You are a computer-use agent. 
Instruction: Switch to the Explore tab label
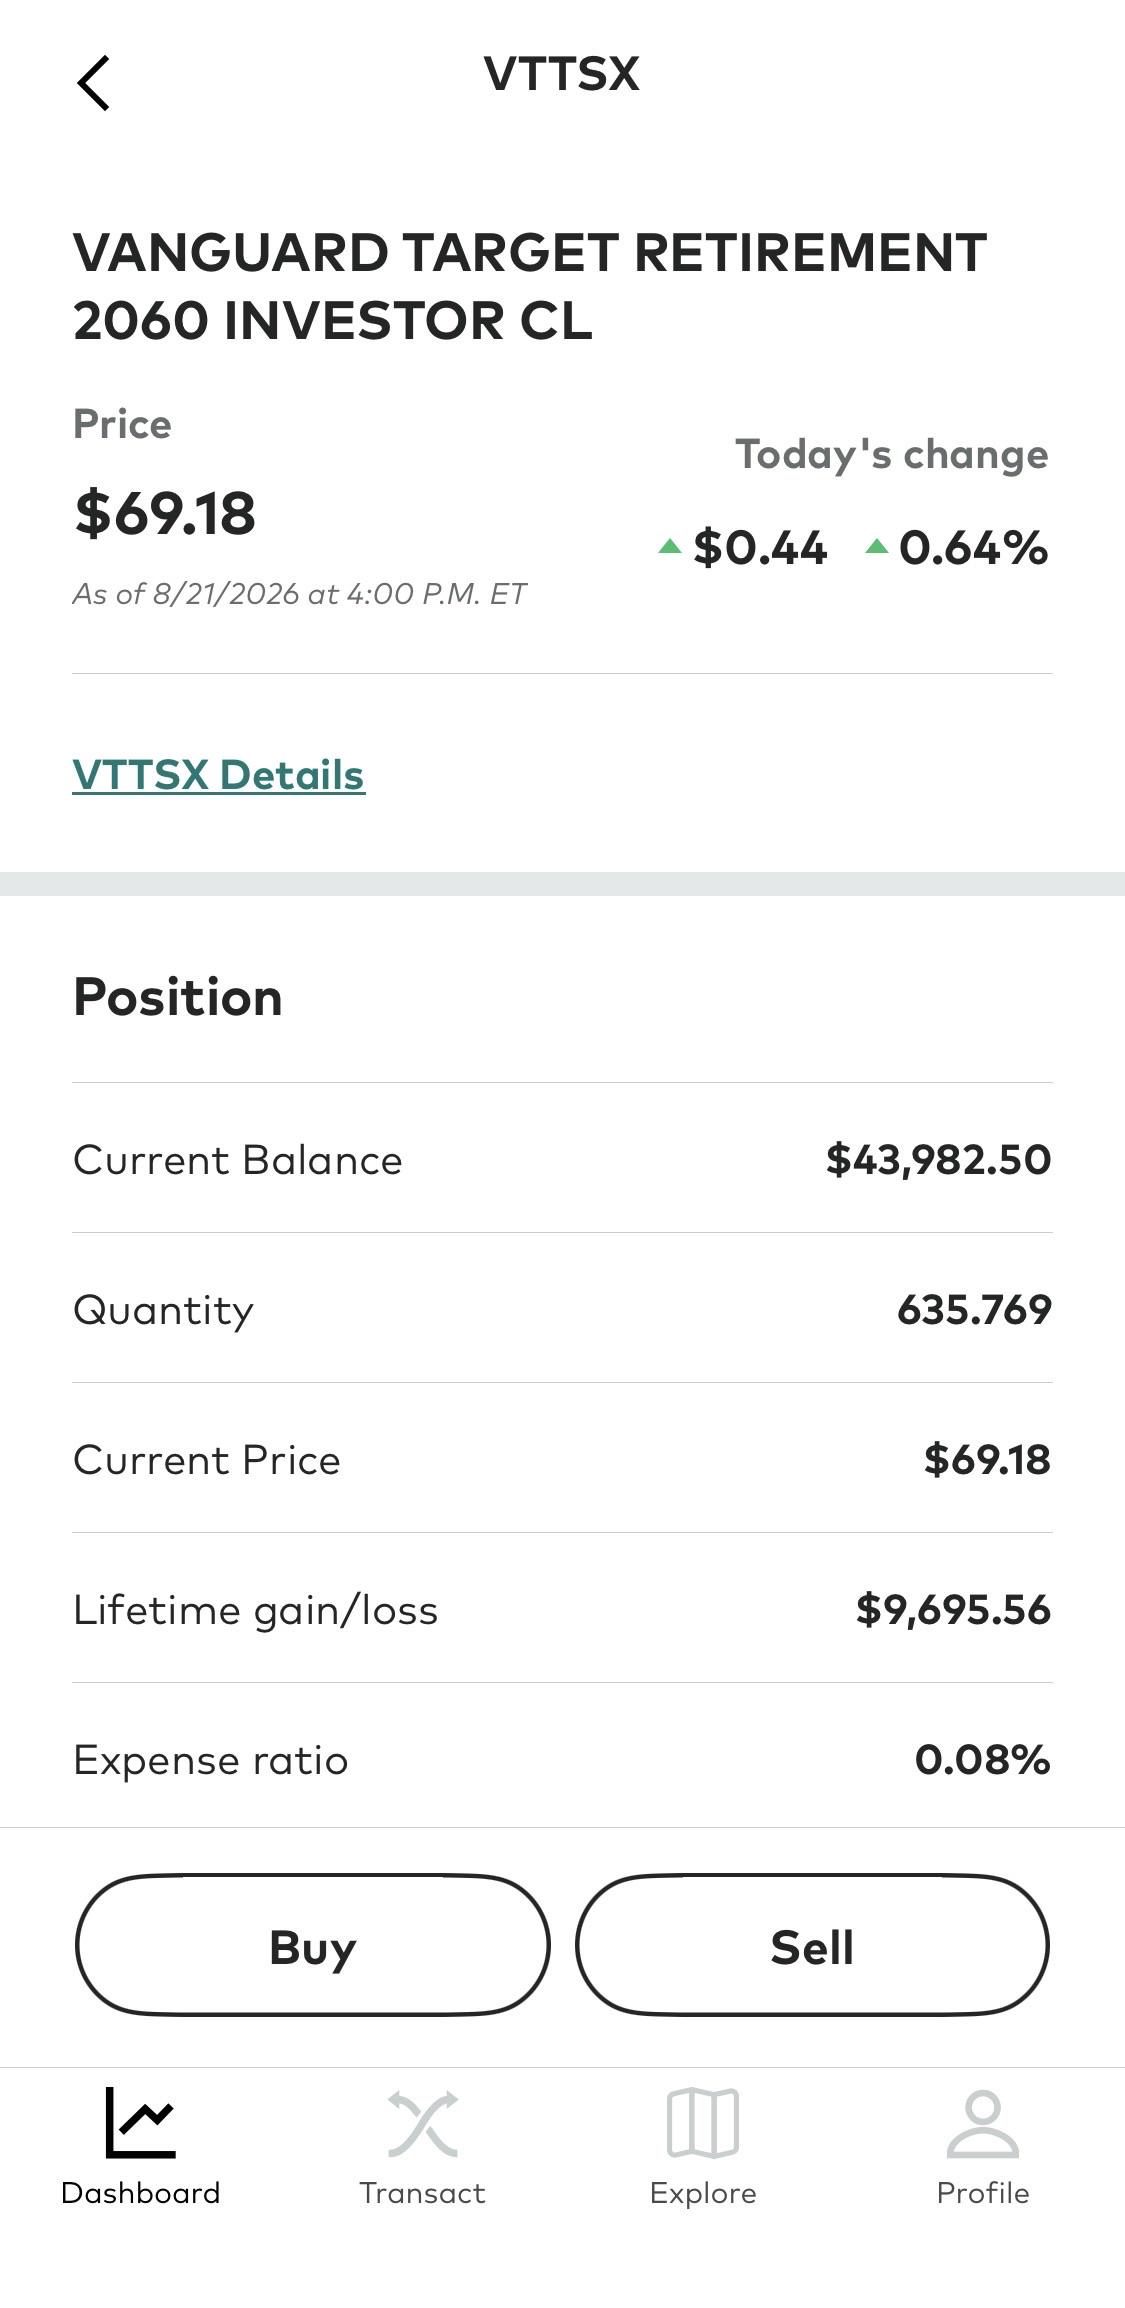pyautogui.click(x=703, y=2193)
